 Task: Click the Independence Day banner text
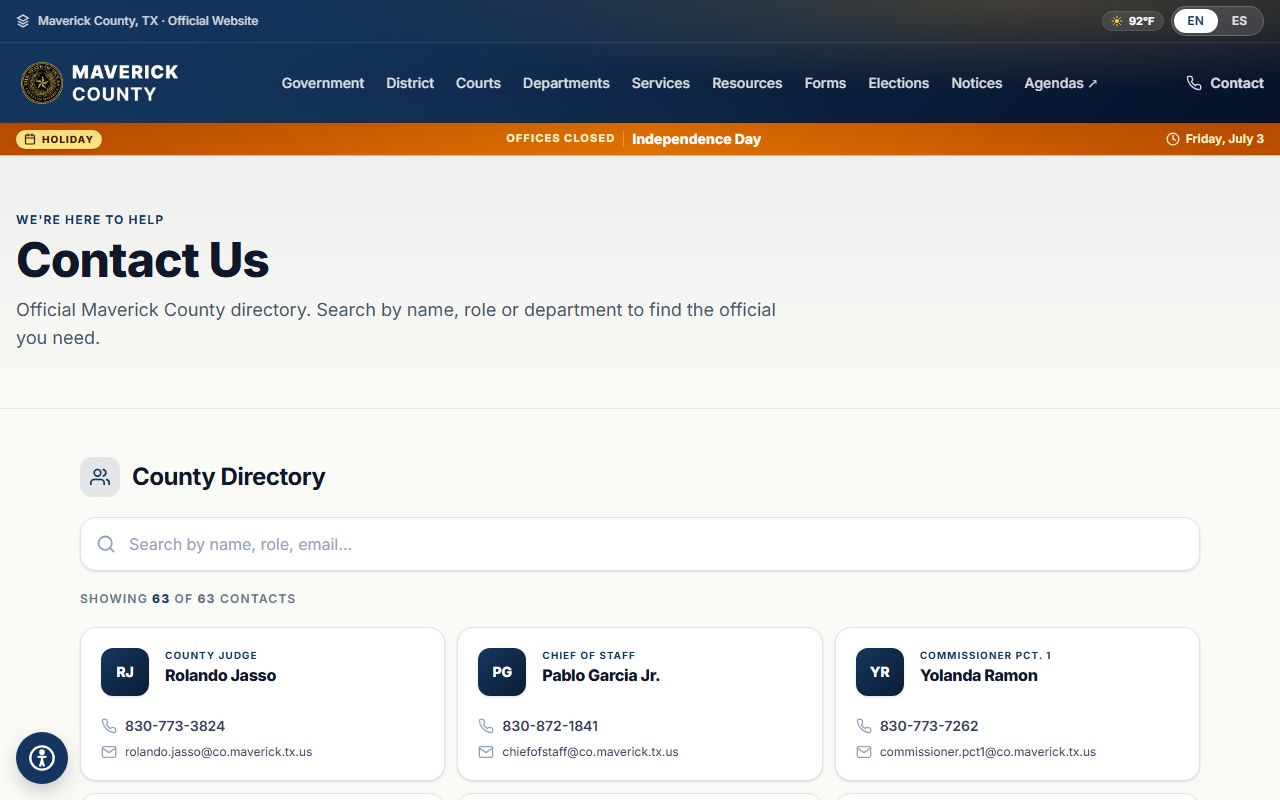pos(696,139)
